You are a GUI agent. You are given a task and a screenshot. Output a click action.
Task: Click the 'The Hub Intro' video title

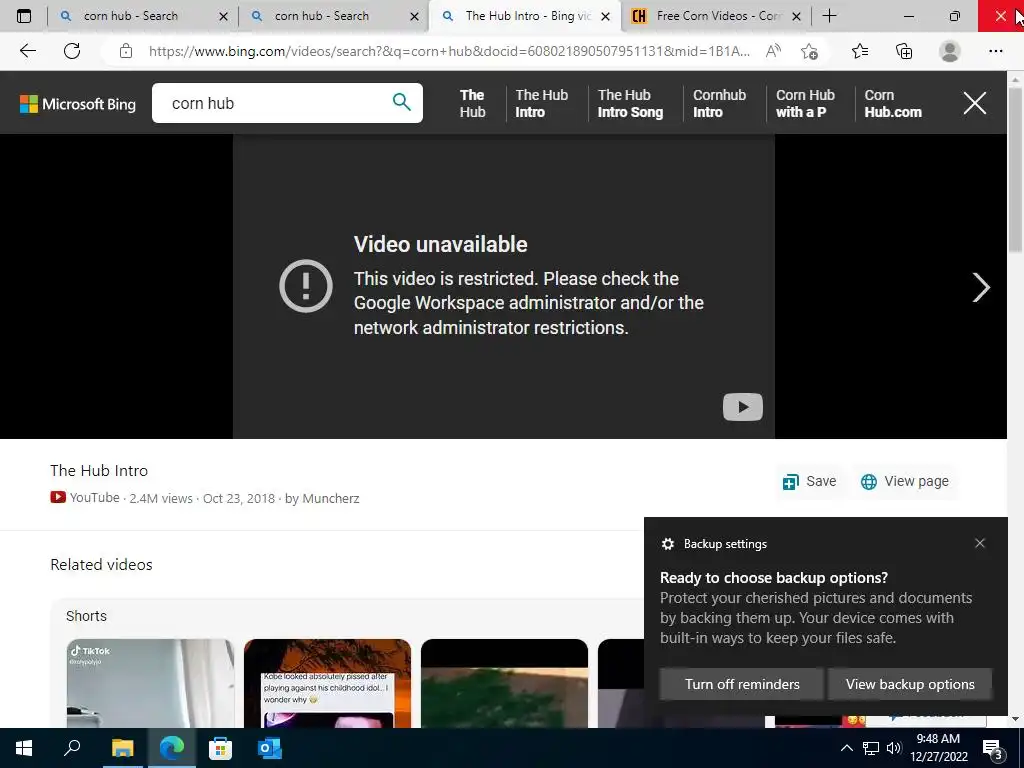point(99,471)
